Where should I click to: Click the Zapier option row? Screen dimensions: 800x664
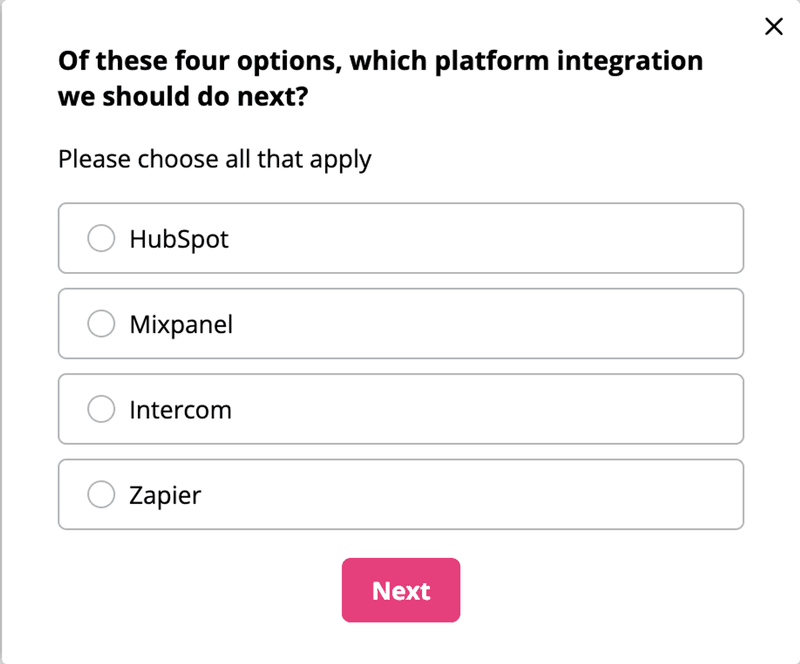[400, 494]
